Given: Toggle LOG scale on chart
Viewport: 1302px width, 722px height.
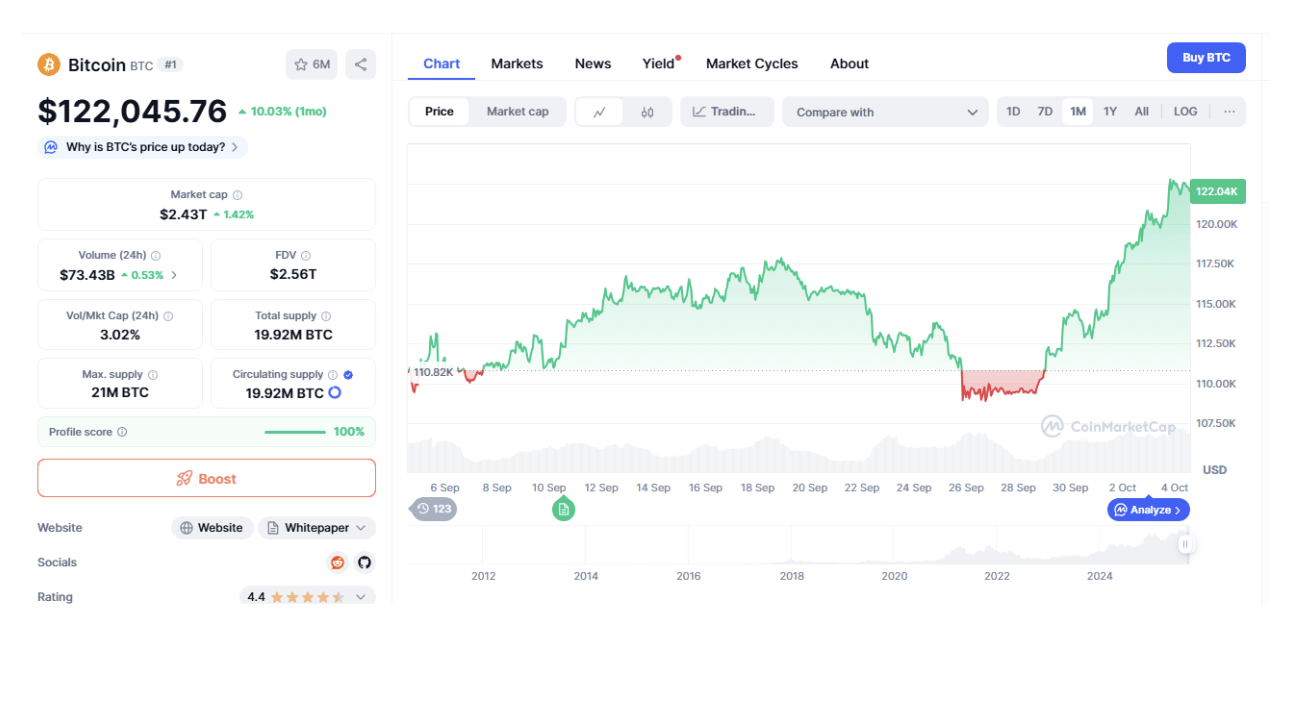Looking at the screenshot, I should [x=1185, y=112].
